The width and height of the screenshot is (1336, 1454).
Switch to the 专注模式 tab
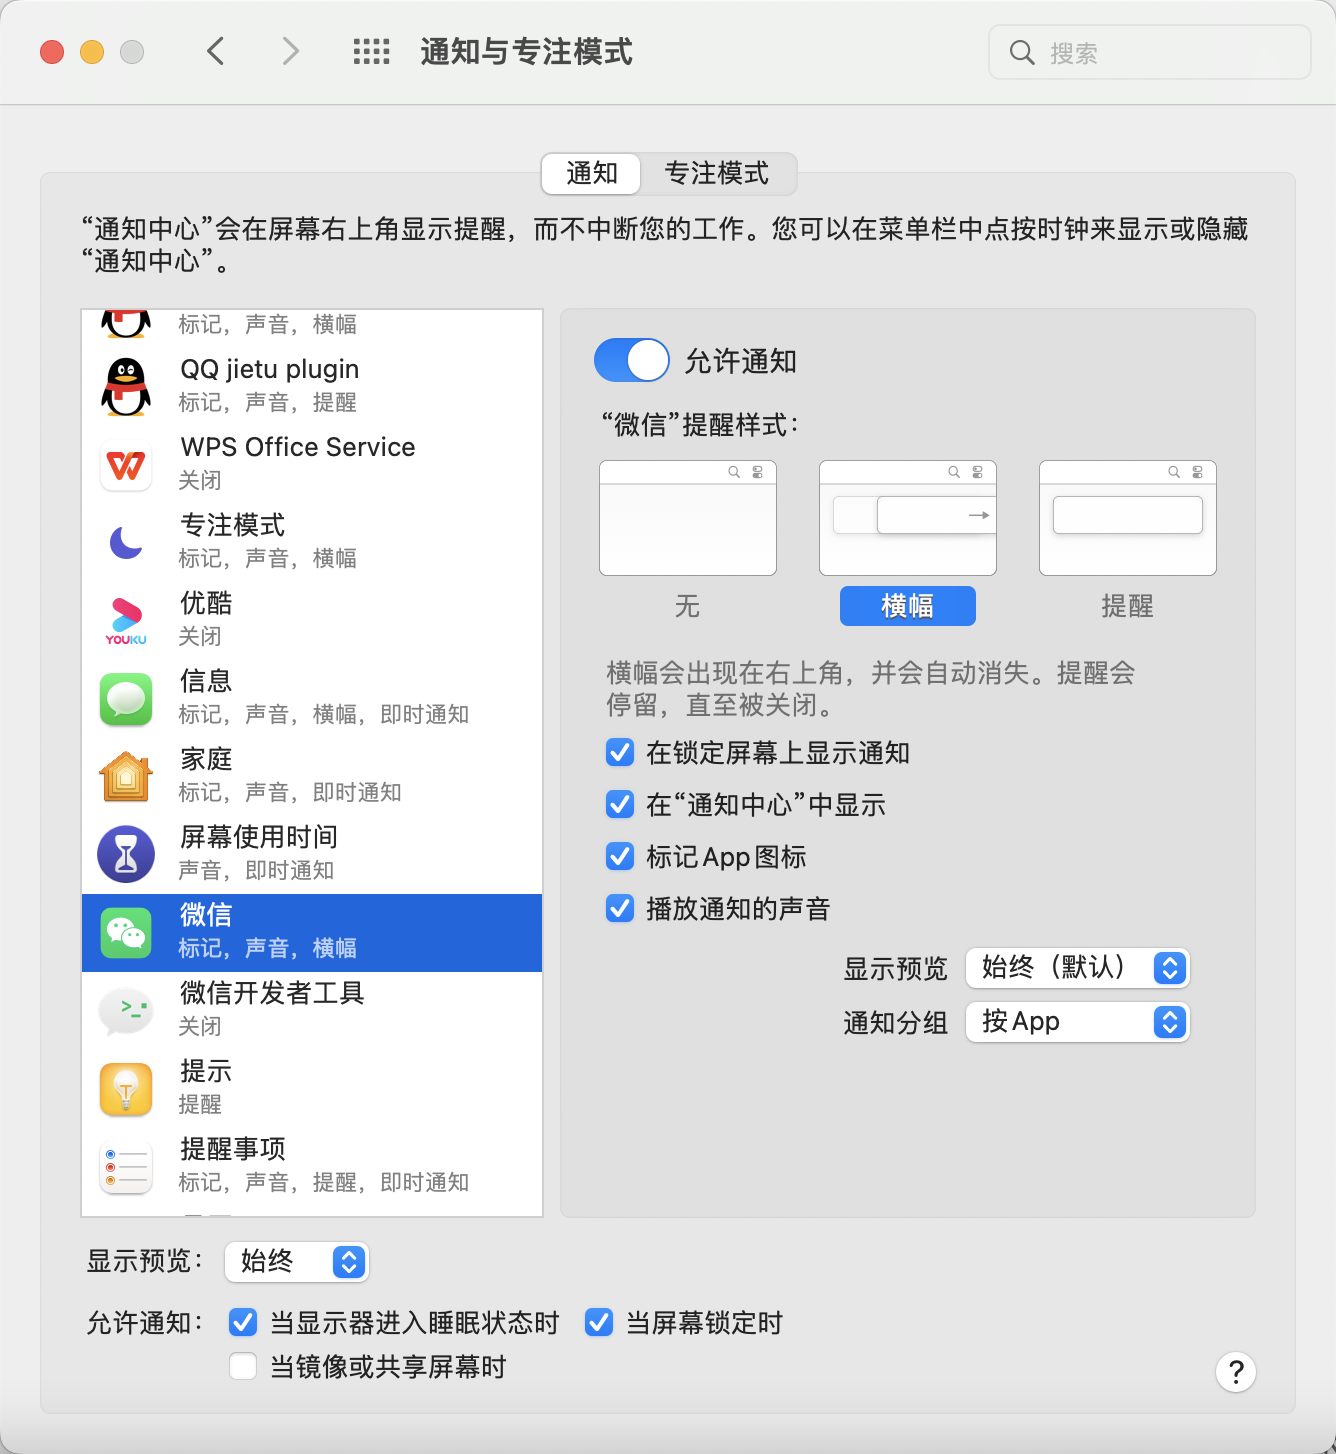[x=717, y=174]
